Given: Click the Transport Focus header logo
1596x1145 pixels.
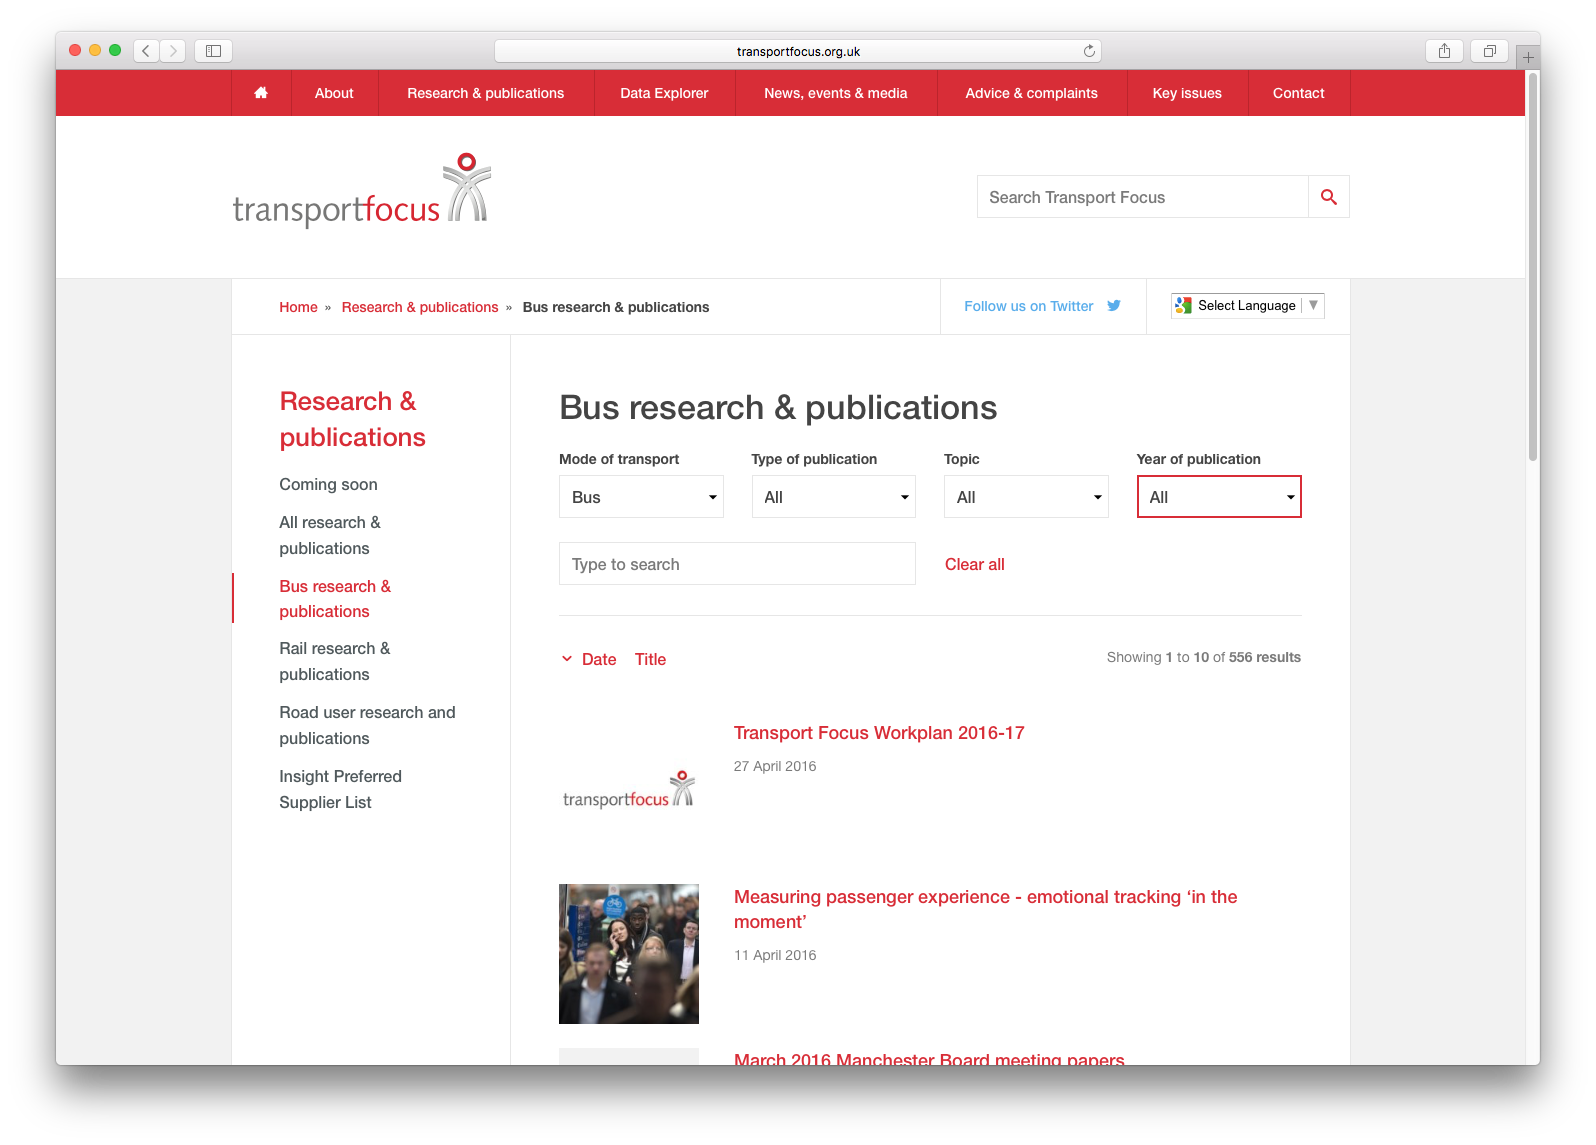Looking at the screenshot, I should (x=361, y=190).
